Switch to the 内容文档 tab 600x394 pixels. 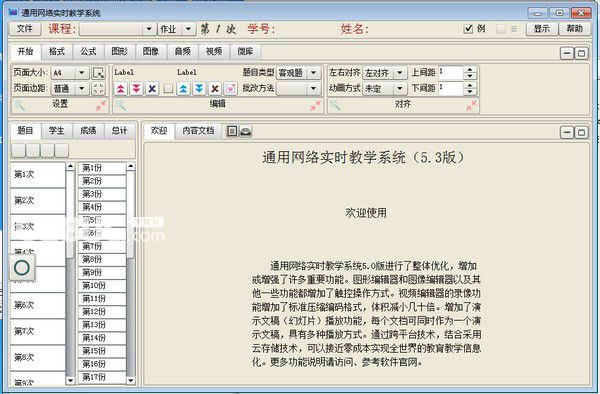click(198, 131)
